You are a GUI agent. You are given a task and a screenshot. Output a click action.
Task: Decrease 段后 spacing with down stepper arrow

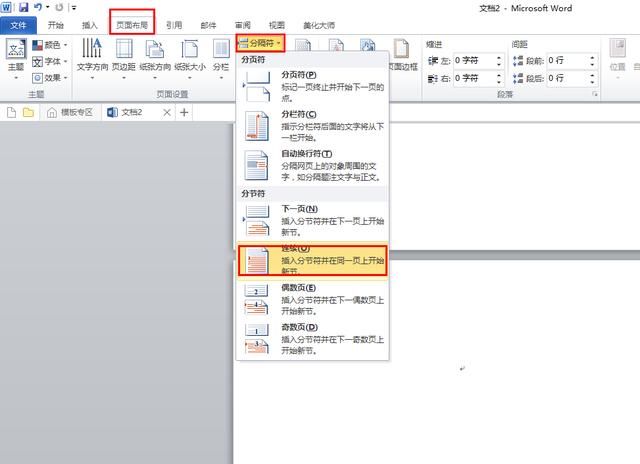(x=592, y=81)
